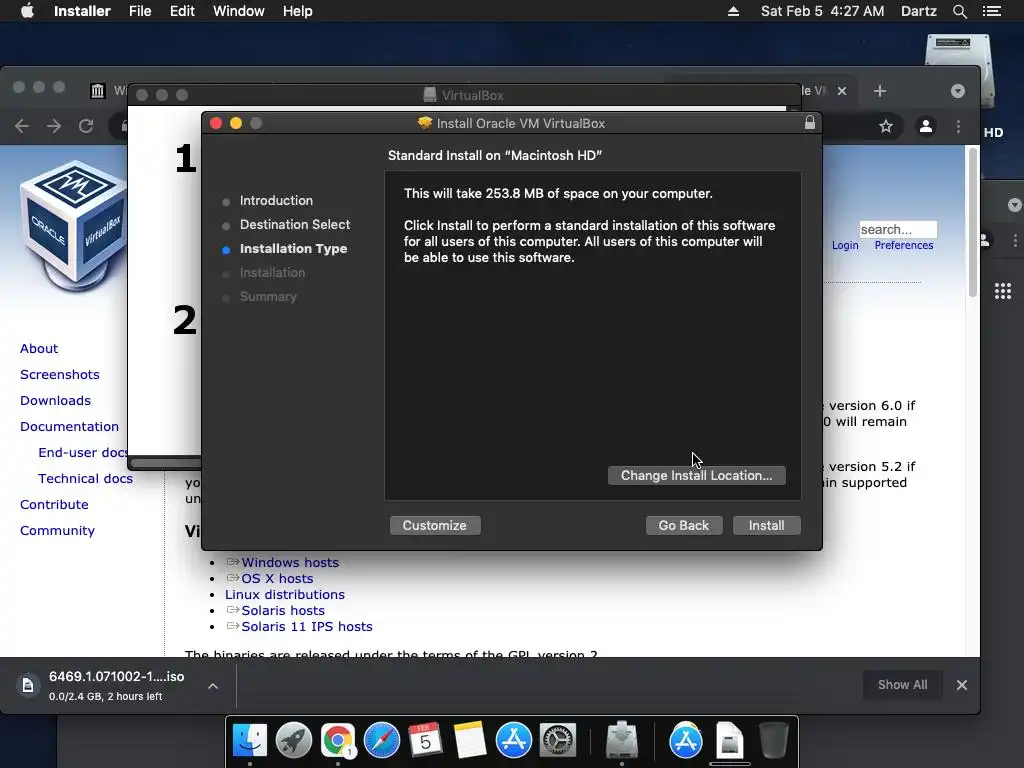Open Notification Center list icon in menu bar

pyautogui.click(x=992, y=11)
